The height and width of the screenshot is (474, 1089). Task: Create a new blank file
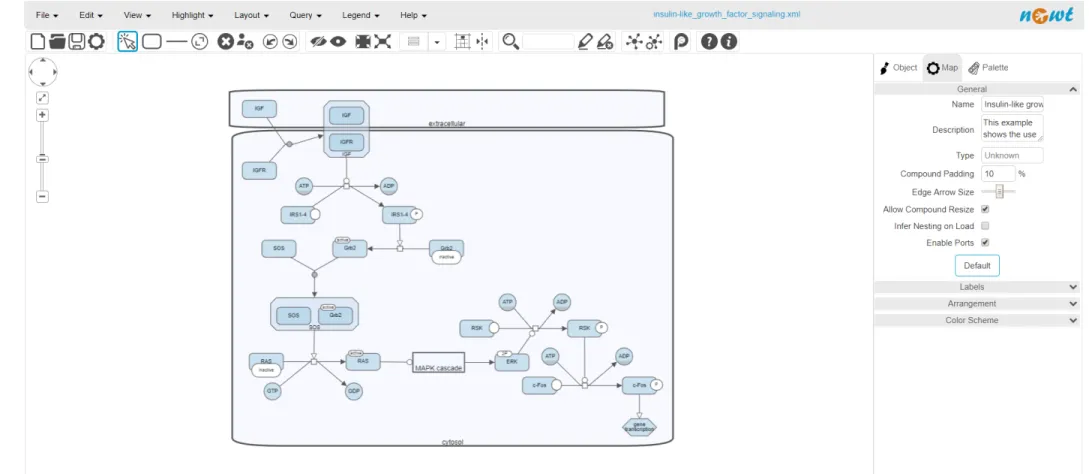click(38, 42)
